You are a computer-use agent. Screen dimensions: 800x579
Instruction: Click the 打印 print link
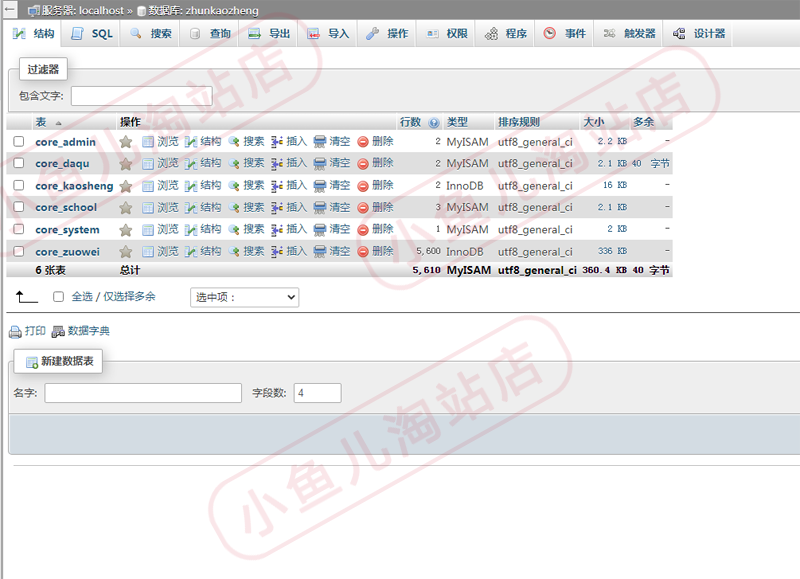[35, 331]
